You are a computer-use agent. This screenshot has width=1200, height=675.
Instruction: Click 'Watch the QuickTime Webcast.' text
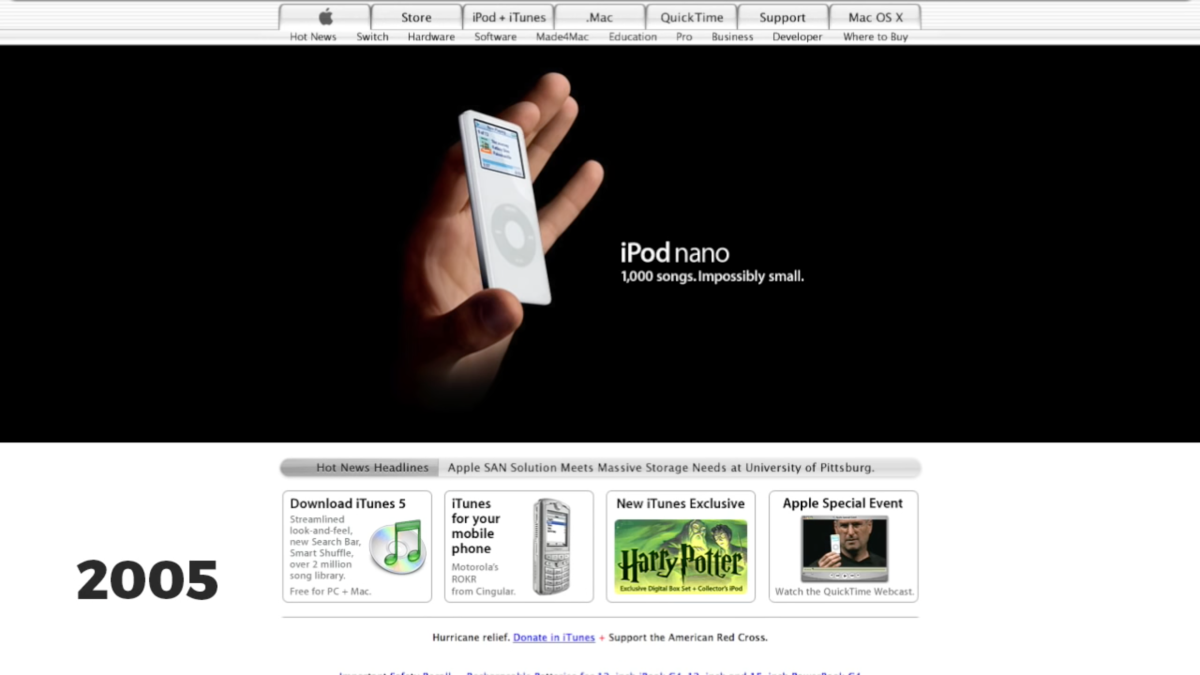[844, 592]
